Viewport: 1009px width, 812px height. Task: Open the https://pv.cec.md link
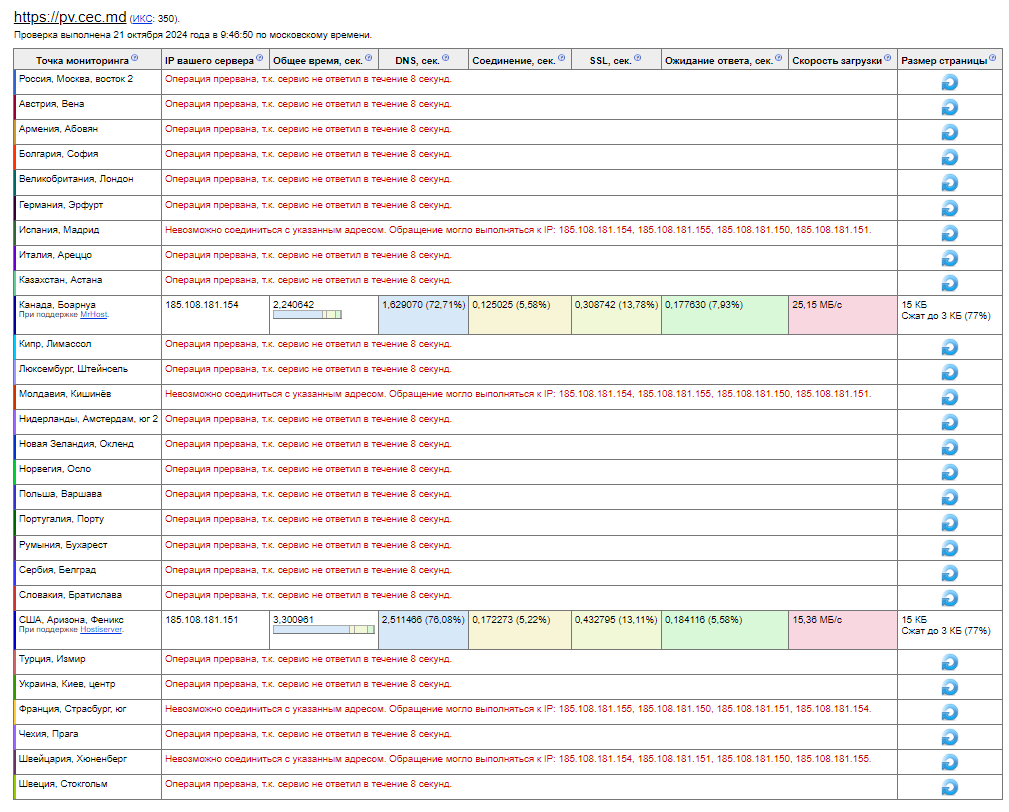point(70,17)
